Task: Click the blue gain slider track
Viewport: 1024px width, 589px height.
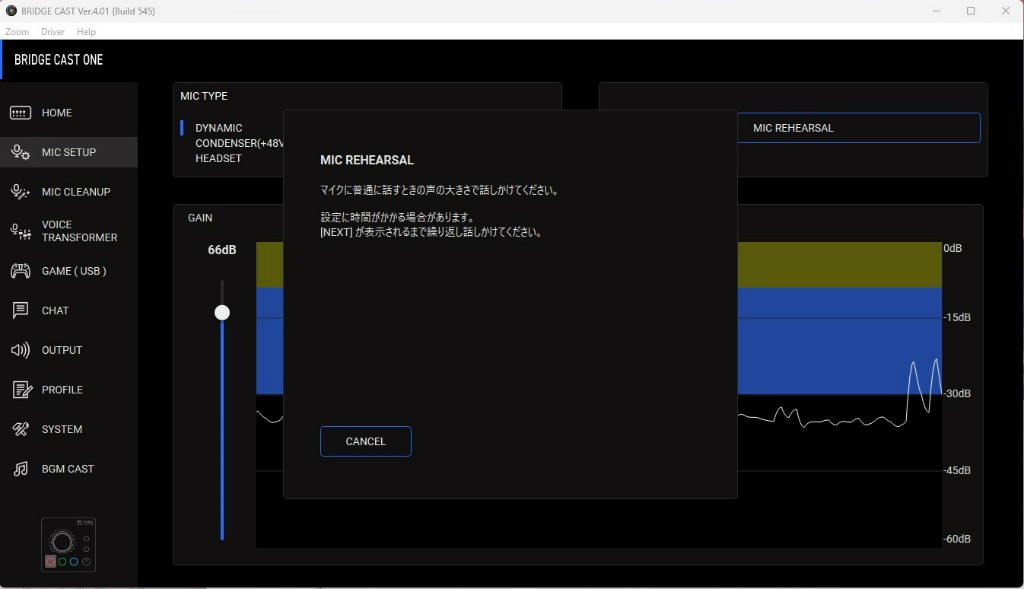Action: pos(222,431)
